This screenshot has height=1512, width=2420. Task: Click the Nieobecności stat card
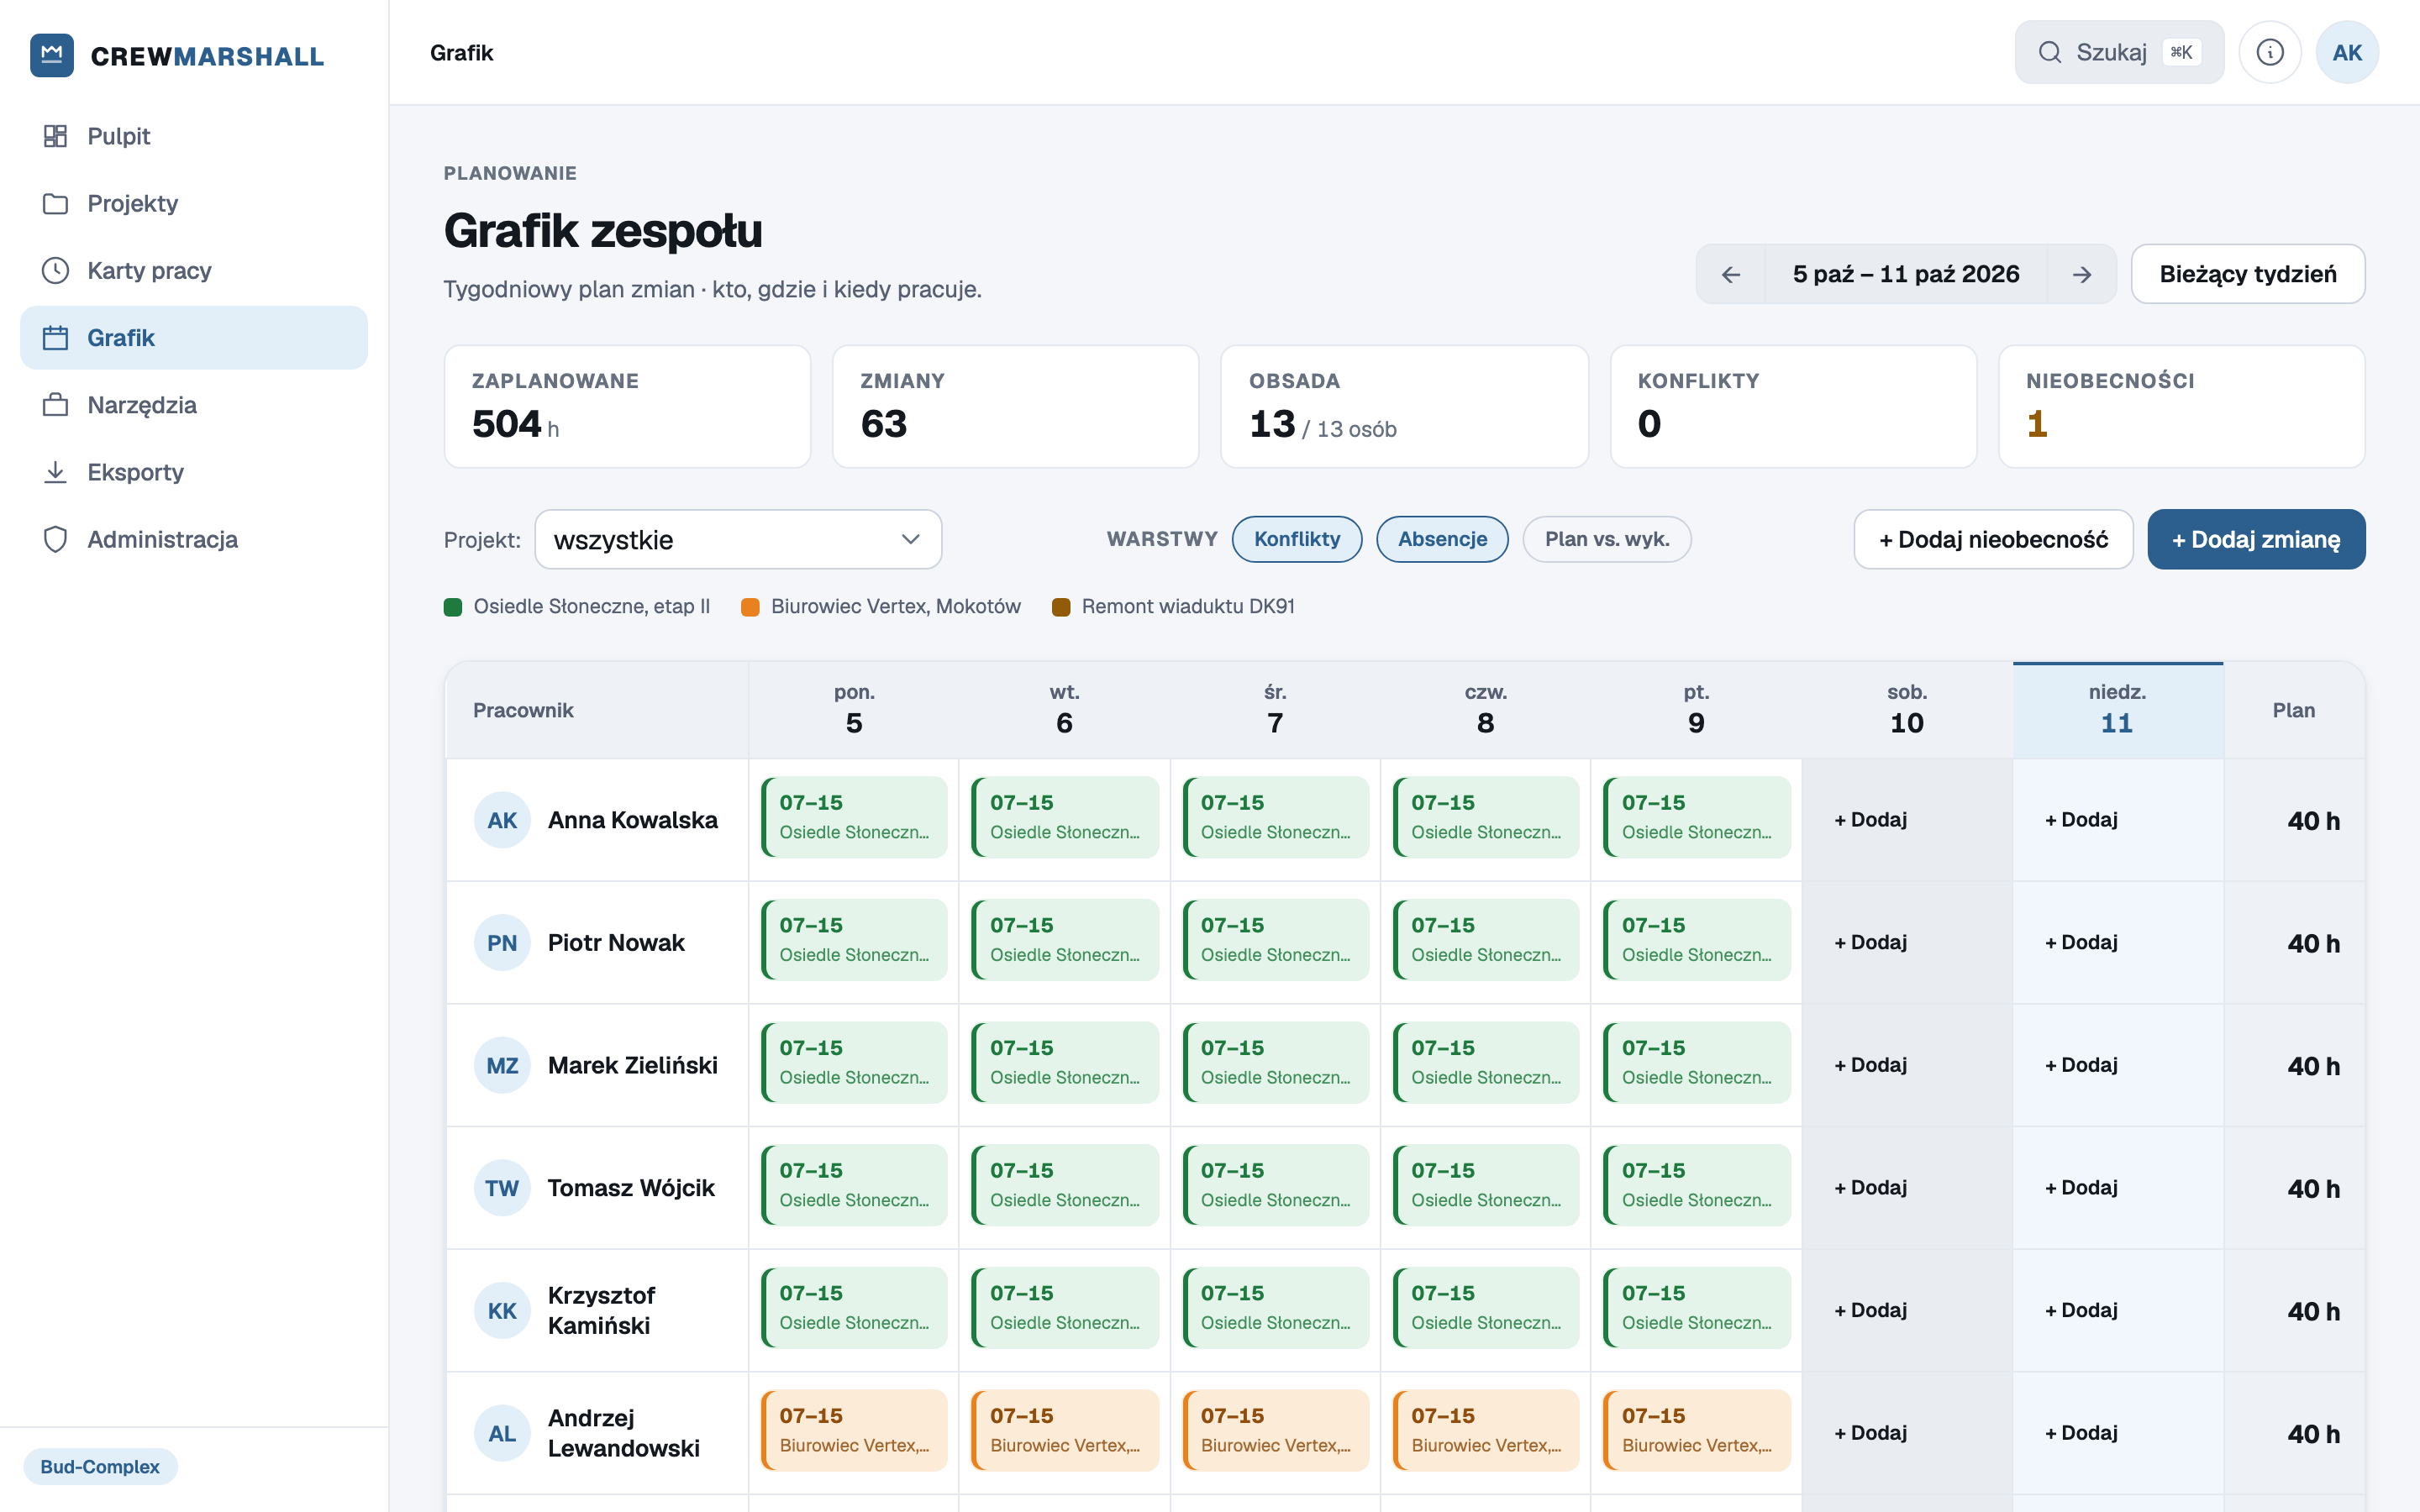[x=2181, y=406]
